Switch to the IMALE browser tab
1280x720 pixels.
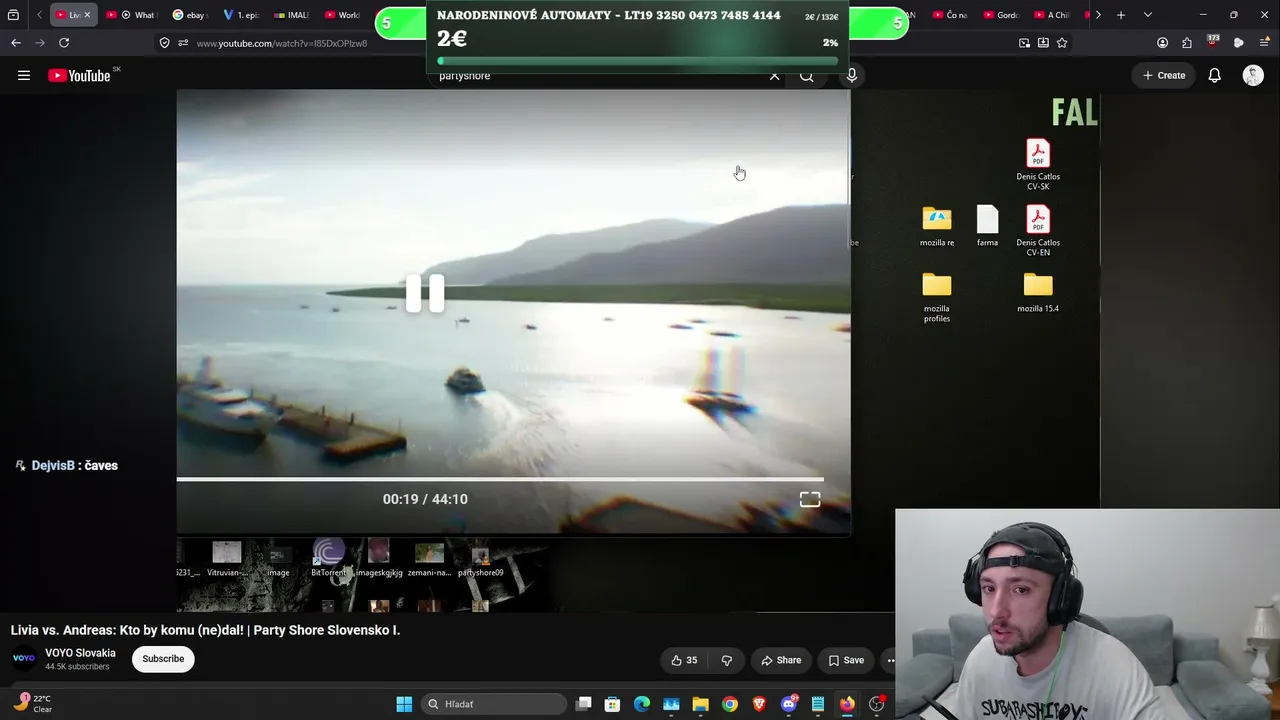click(292, 15)
